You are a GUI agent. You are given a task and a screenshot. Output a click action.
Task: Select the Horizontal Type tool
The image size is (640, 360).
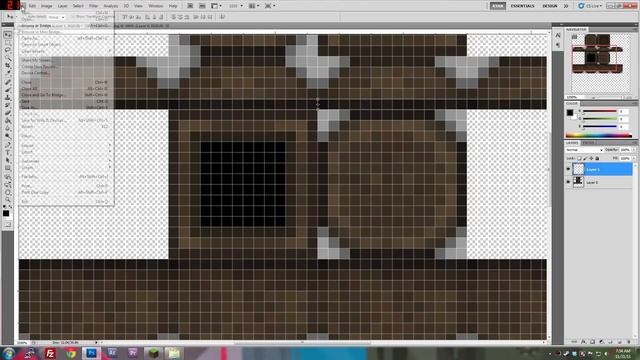(x=7, y=153)
